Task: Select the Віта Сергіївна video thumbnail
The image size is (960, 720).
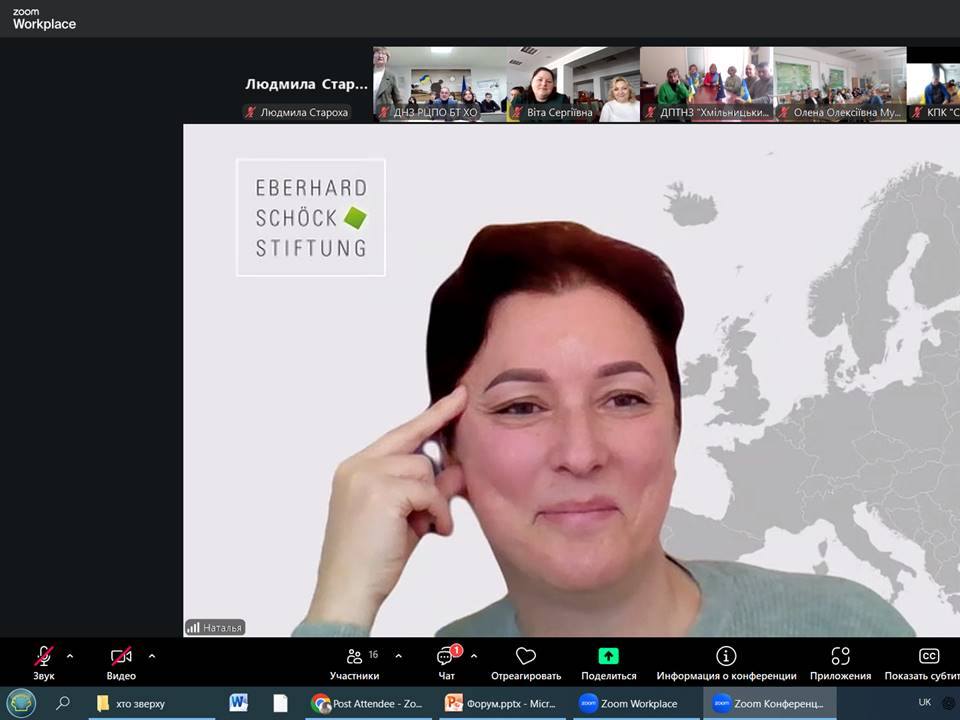Action: pos(572,84)
